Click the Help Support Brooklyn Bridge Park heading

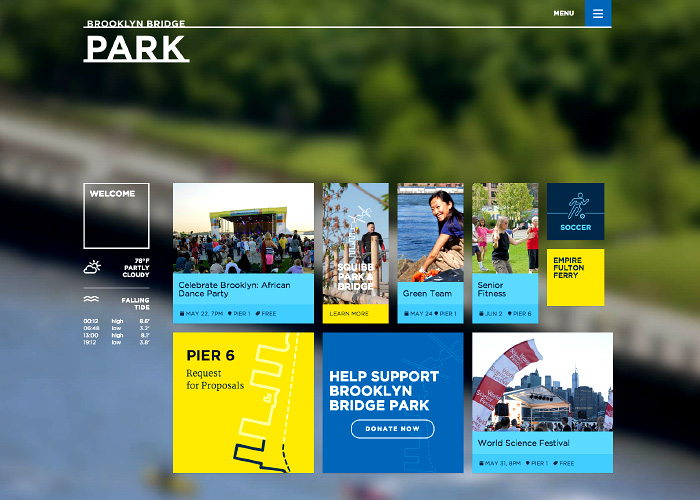[384, 391]
